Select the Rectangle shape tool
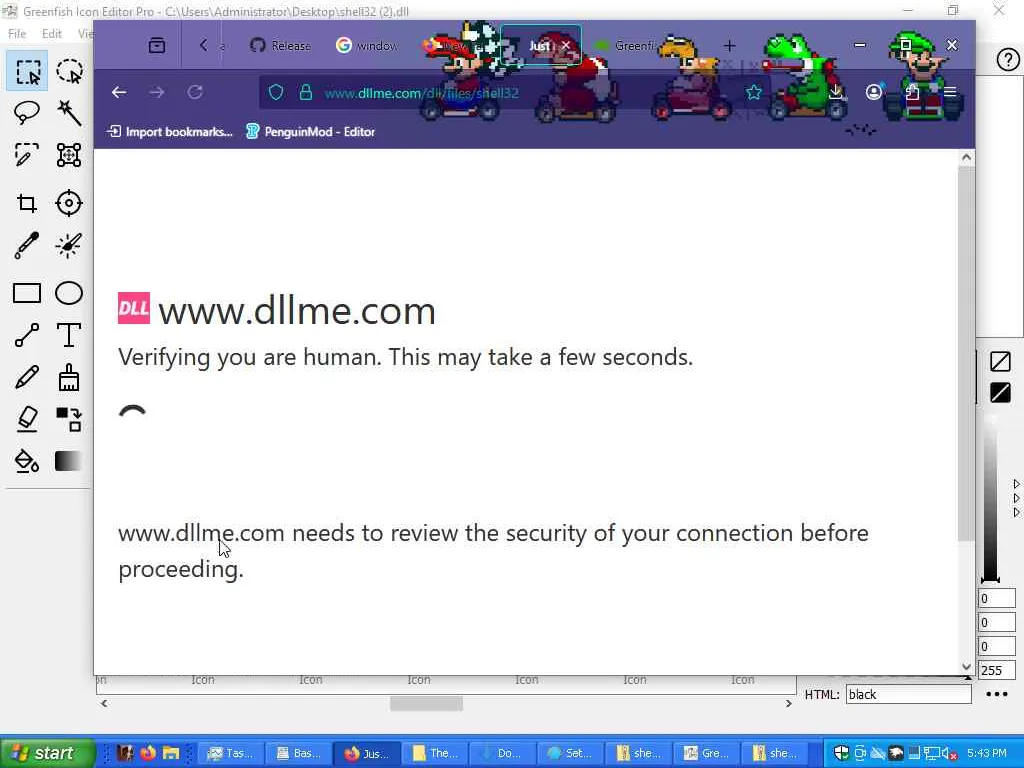This screenshot has width=1024, height=768. [x=27, y=293]
